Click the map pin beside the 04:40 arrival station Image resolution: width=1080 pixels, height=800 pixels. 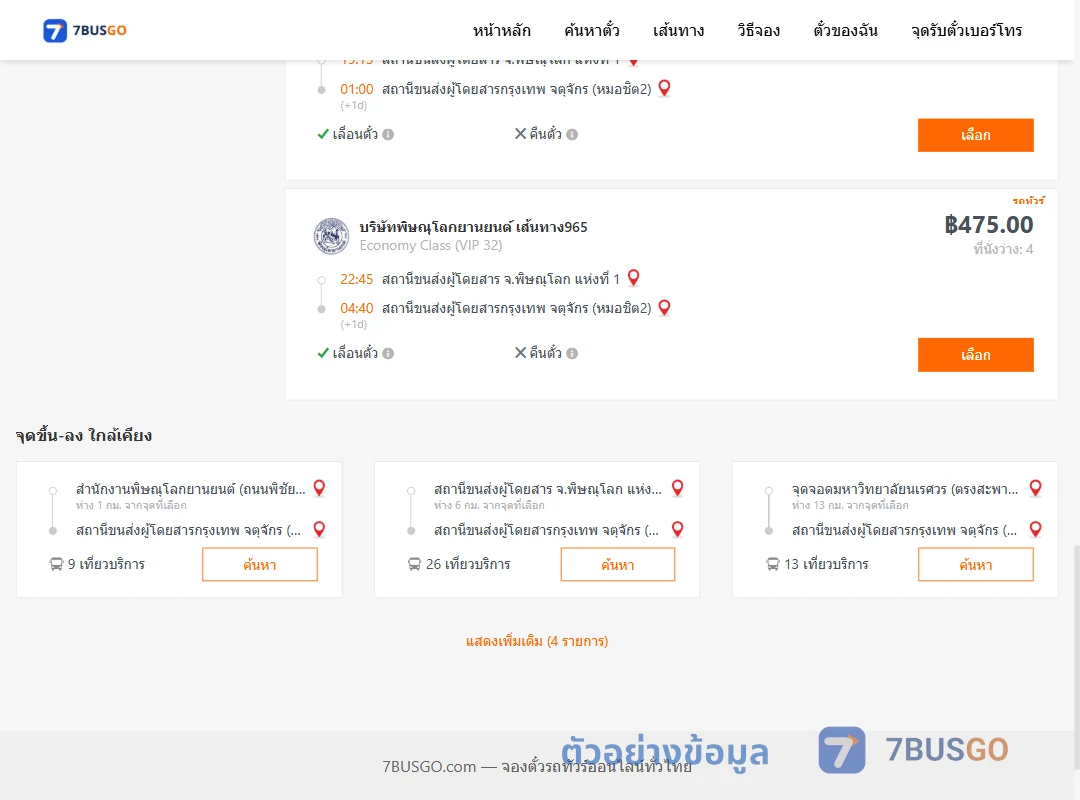(665, 307)
